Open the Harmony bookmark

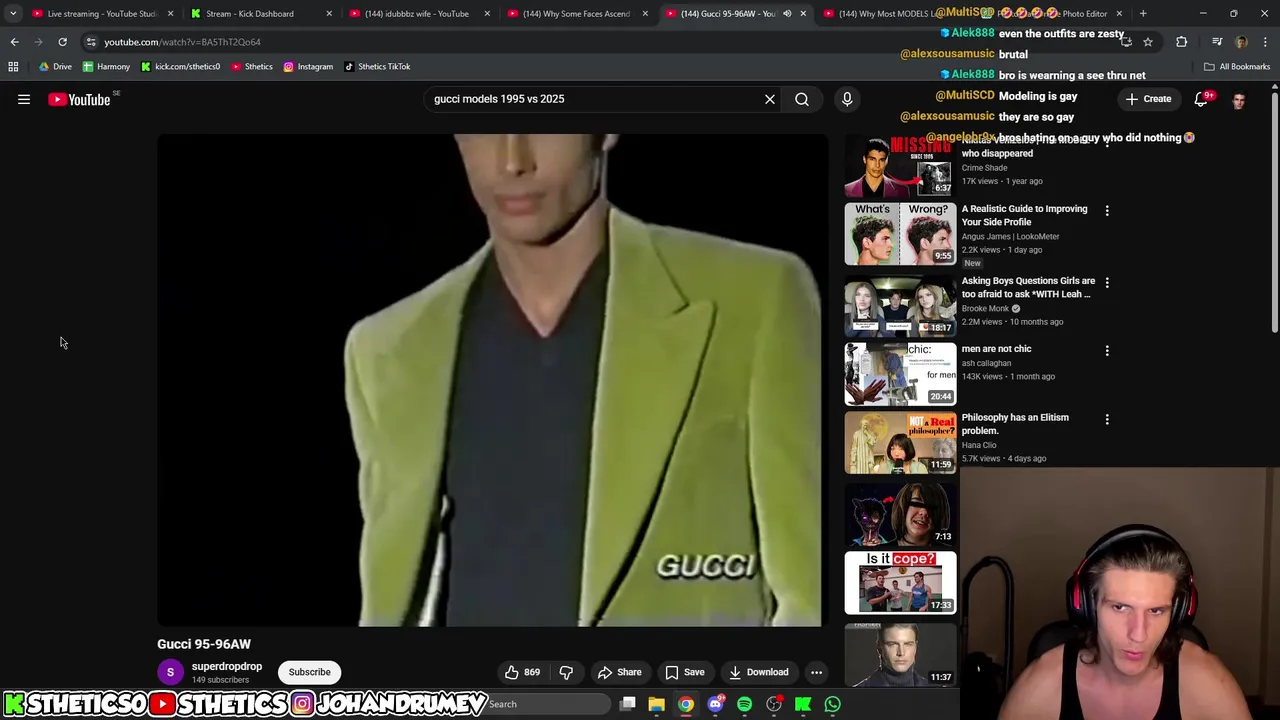106,67
